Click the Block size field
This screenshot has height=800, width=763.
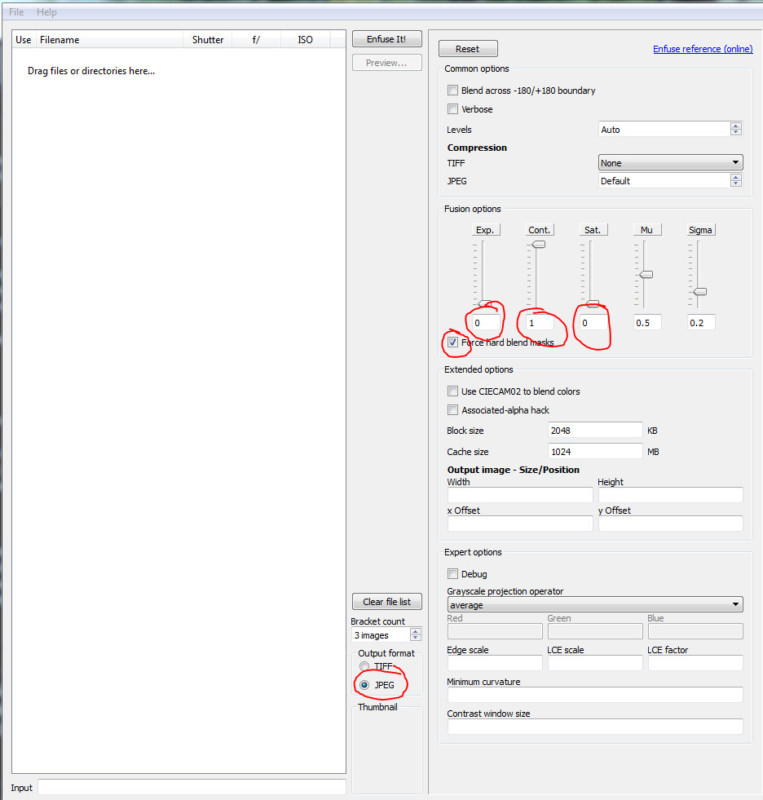(x=595, y=430)
